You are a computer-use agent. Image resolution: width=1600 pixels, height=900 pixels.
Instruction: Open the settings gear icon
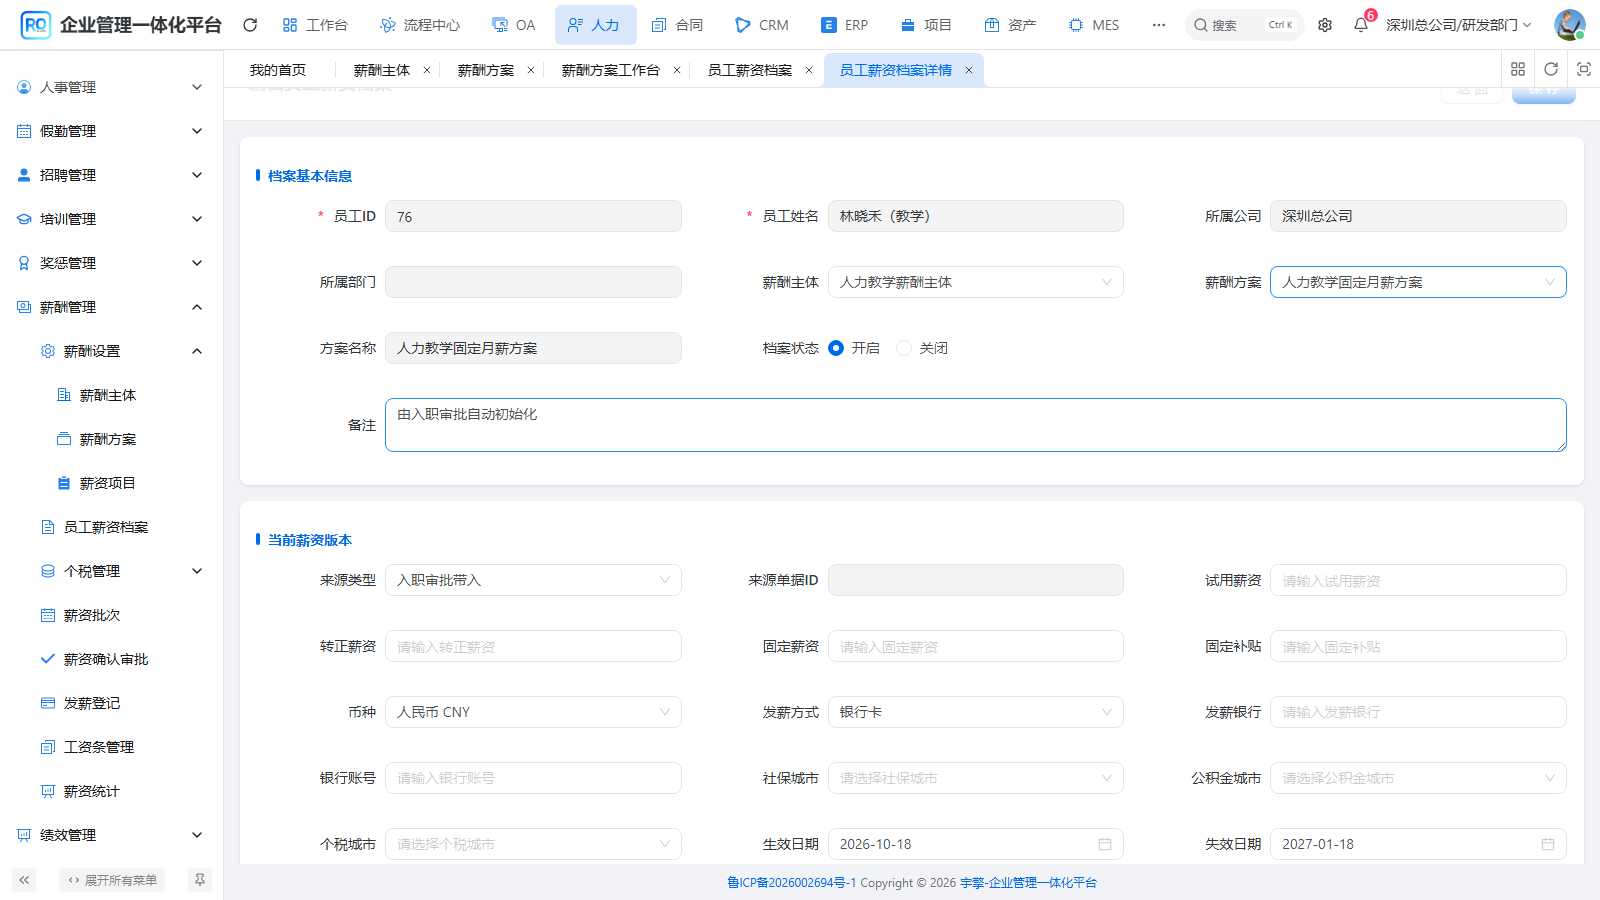click(1325, 25)
